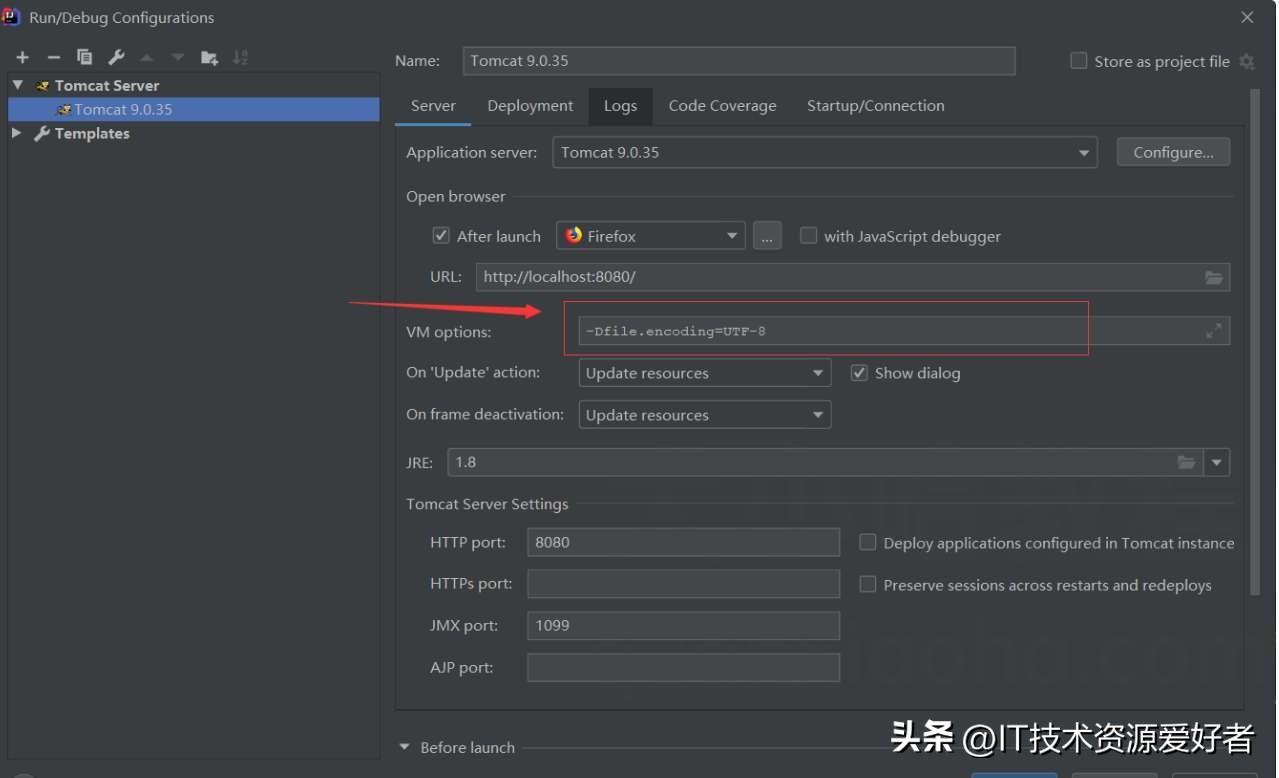Click AJP port field
The width and height of the screenshot is (1279, 778).
(x=683, y=667)
